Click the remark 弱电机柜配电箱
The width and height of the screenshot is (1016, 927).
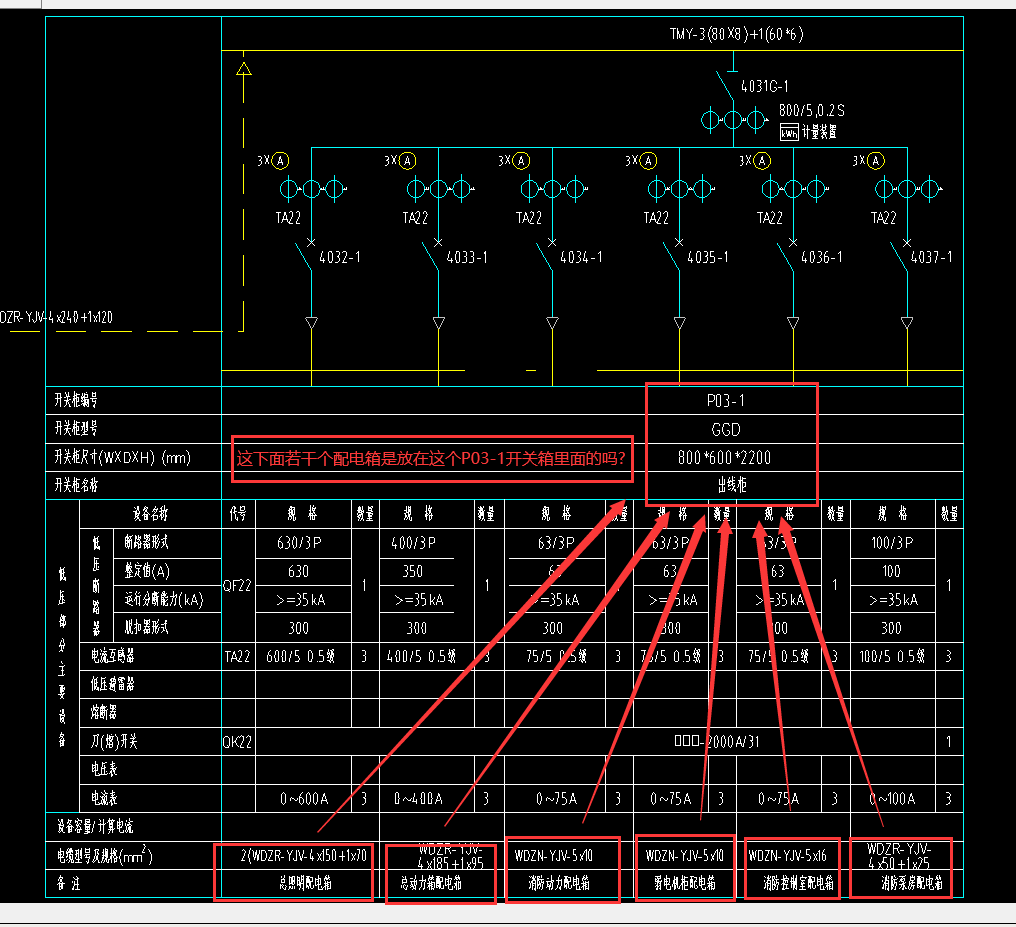pyautogui.click(x=685, y=883)
